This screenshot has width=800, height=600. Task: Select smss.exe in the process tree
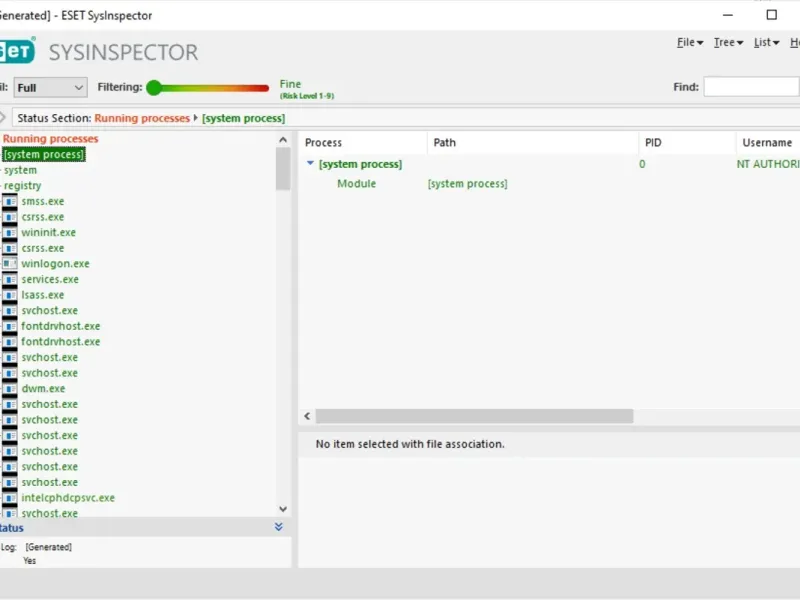click(x=43, y=202)
